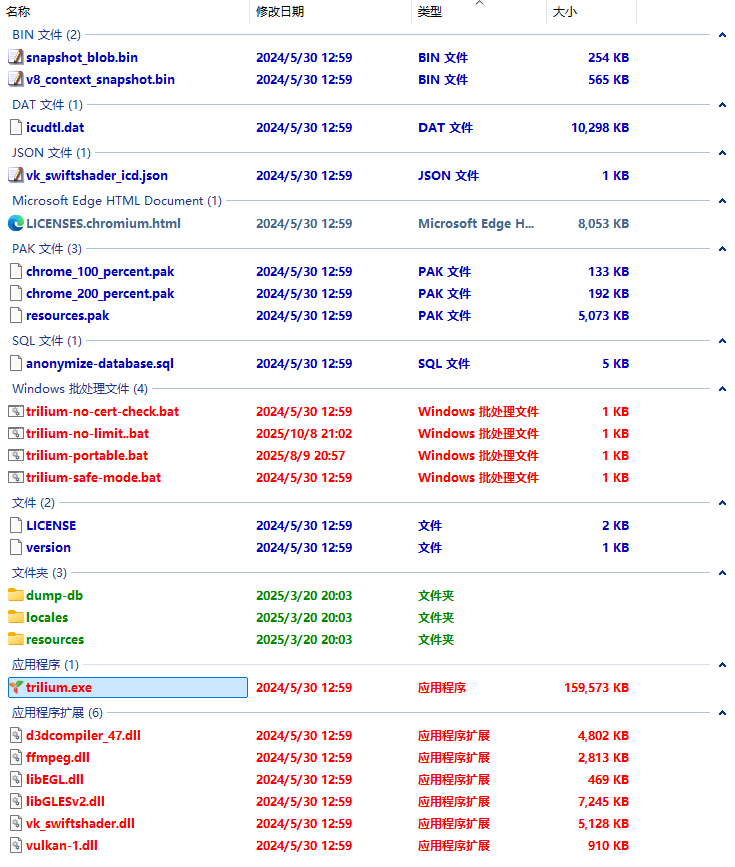Click the dump-db folder icon
The width and height of the screenshot is (735, 867).
point(16,595)
